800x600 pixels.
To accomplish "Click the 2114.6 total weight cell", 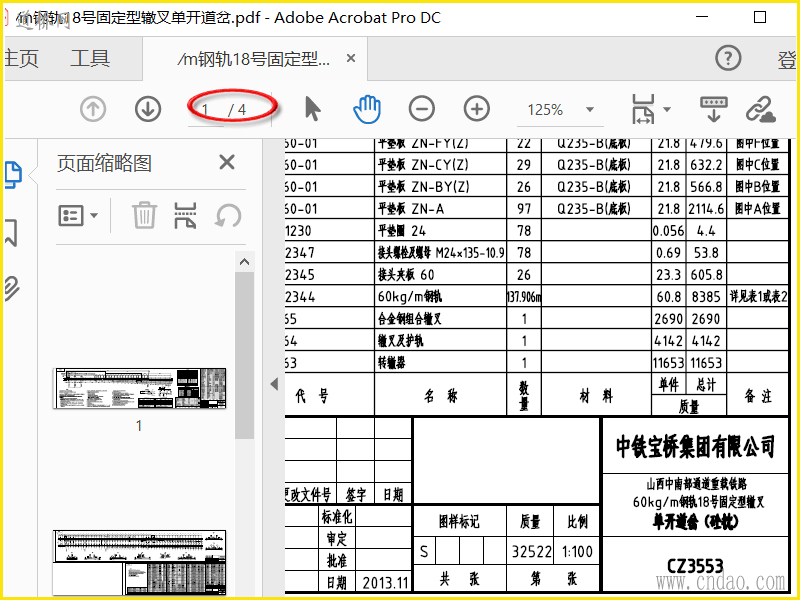I will (706, 209).
